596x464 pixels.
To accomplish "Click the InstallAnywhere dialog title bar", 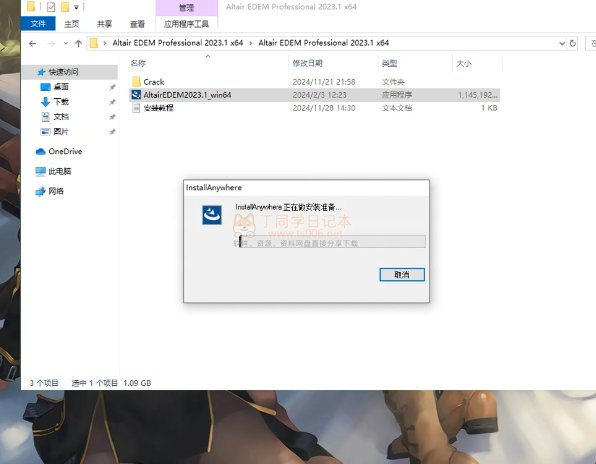I will tap(306, 187).
